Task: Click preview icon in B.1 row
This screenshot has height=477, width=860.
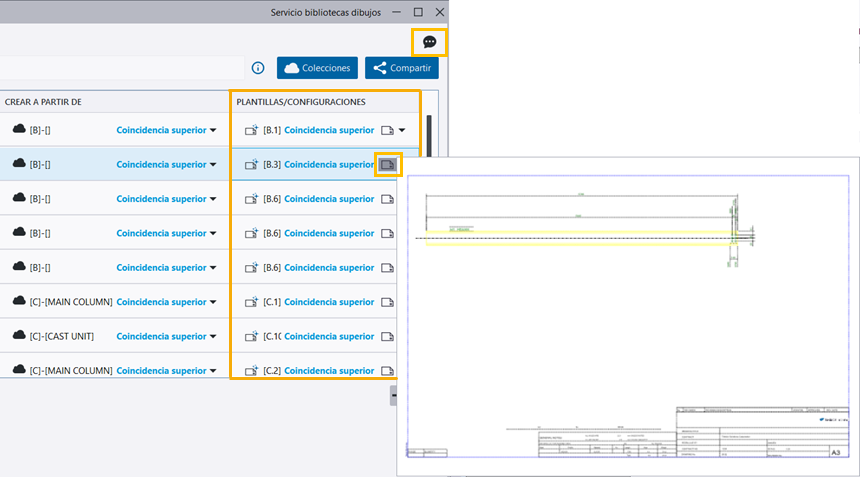Action: point(388,130)
